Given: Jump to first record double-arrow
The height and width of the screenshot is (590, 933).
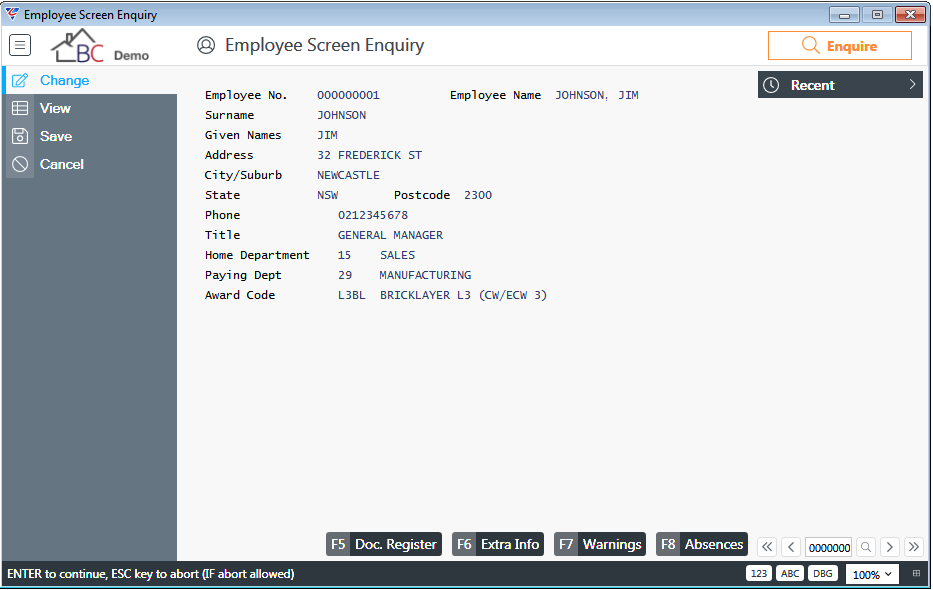Looking at the screenshot, I should (x=767, y=547).
